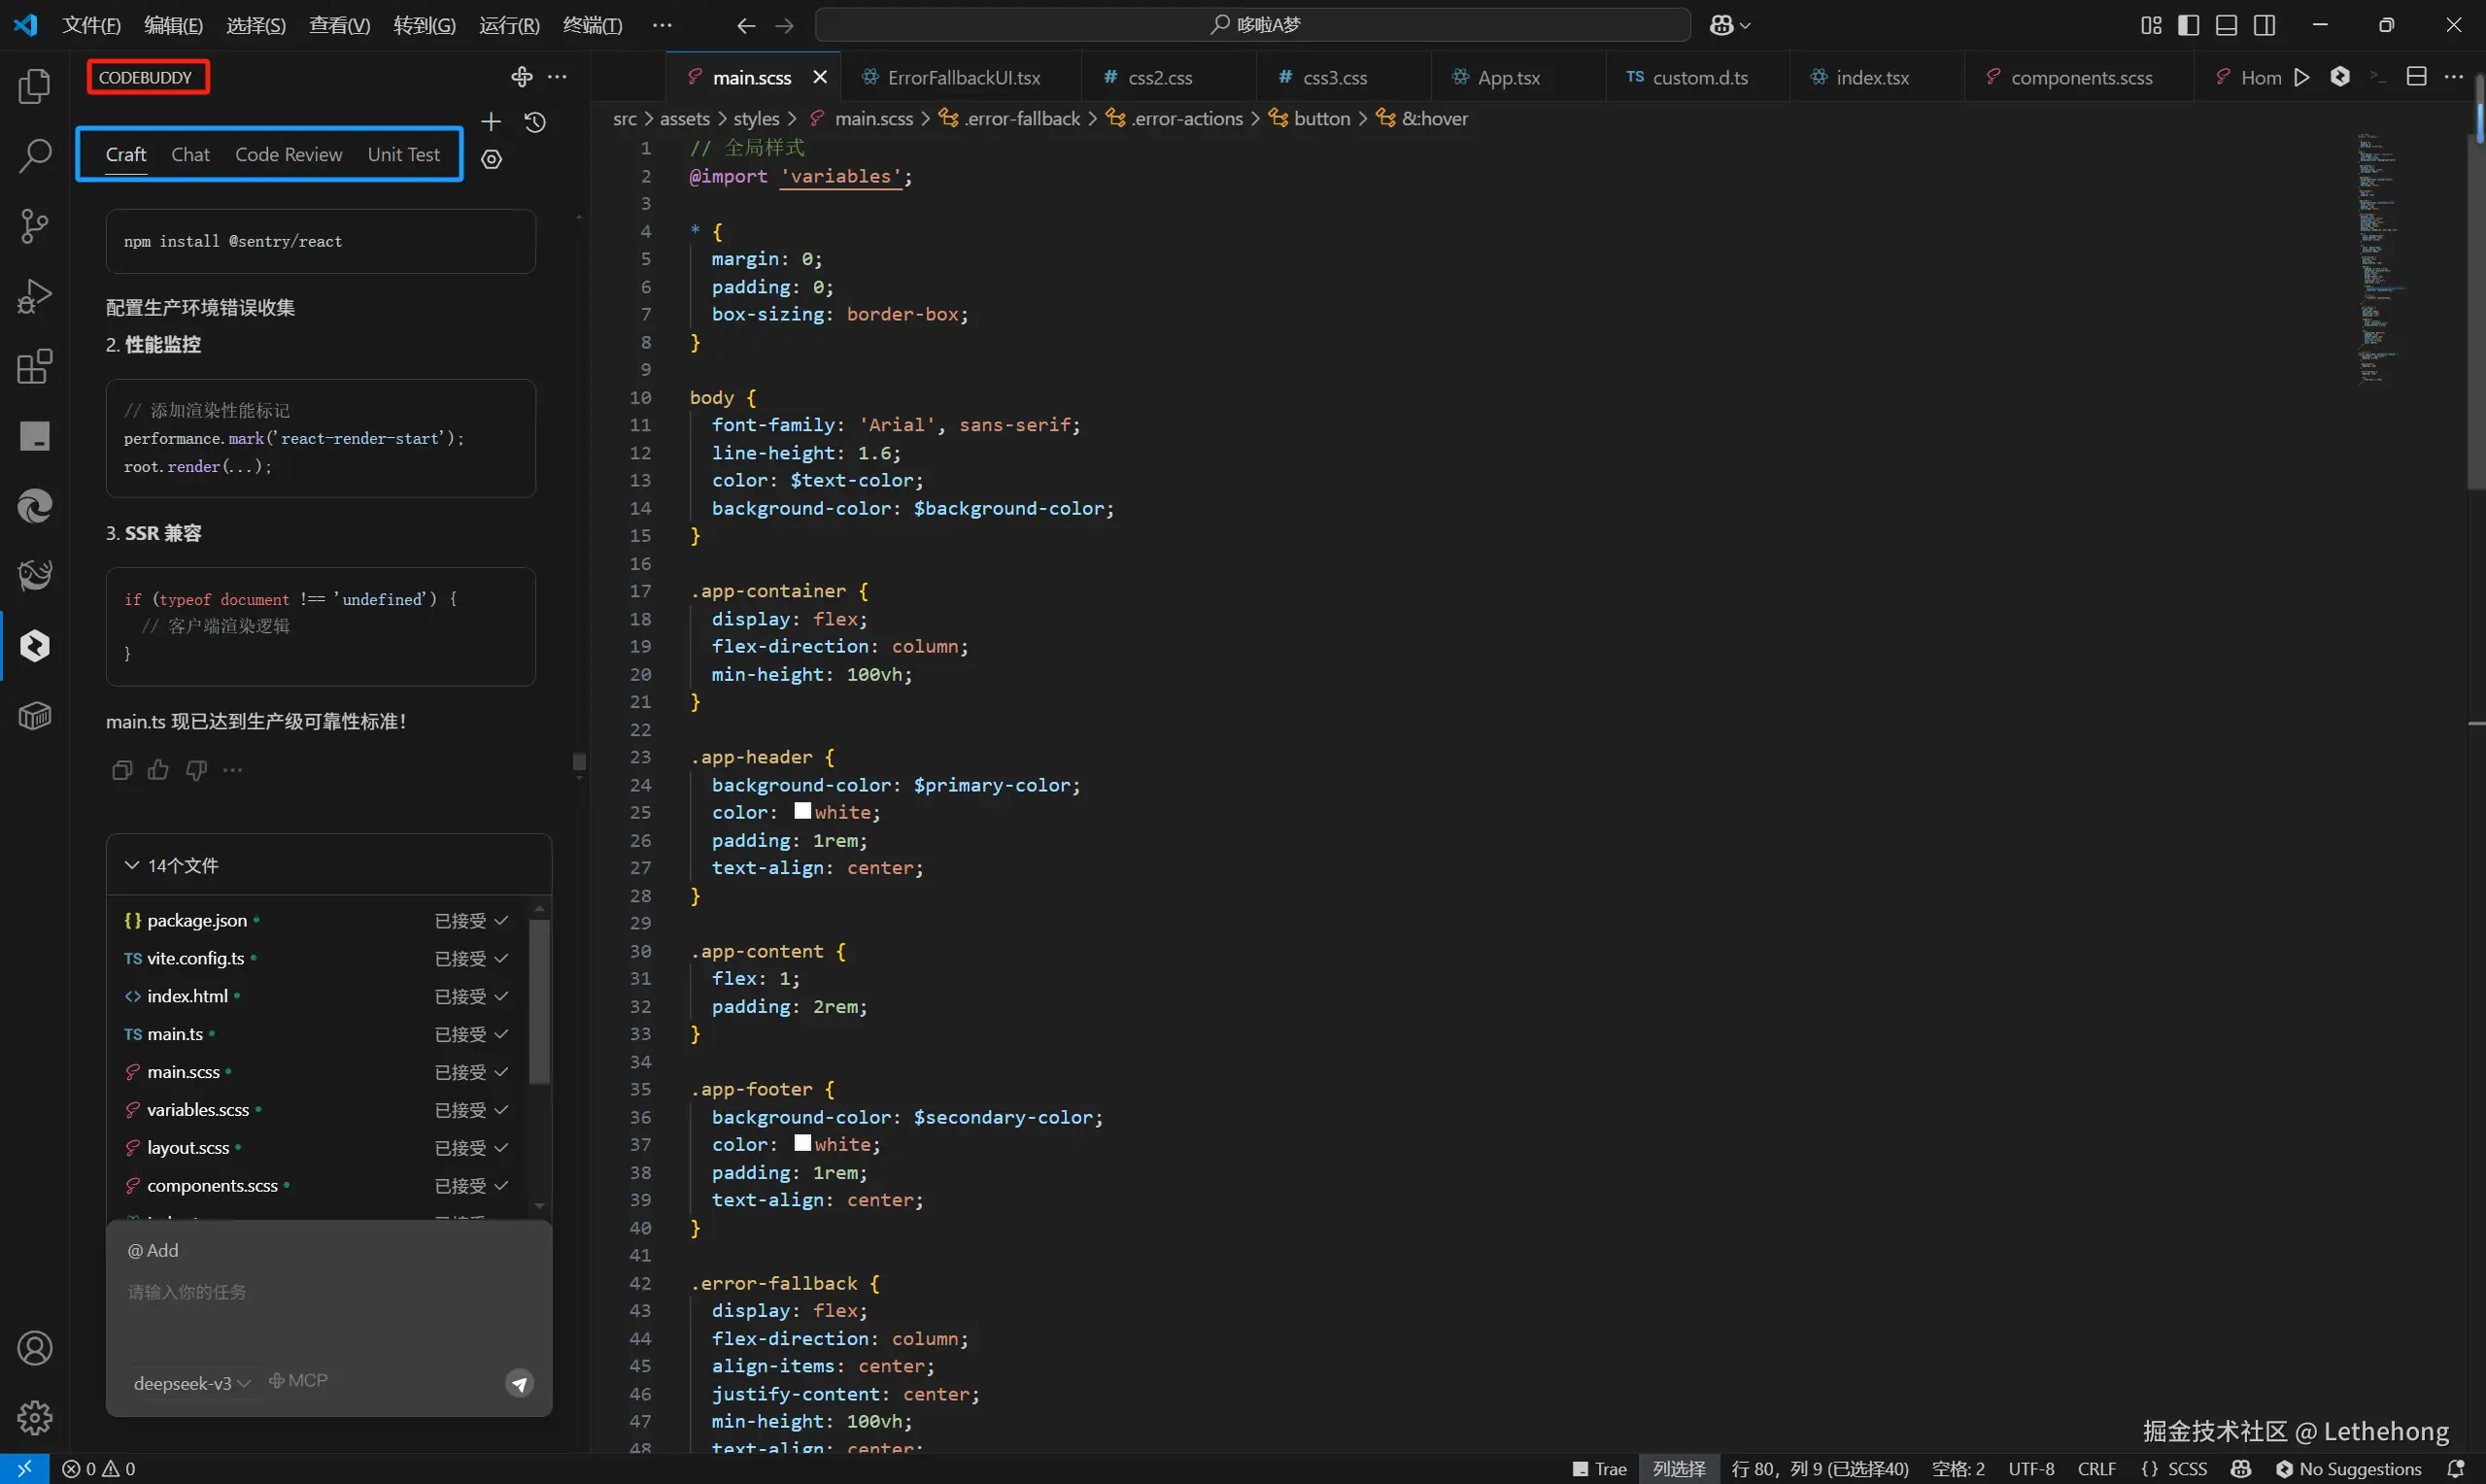Open the Explorer view in activity bar
Image resolution: width=2486 pixels, height=1484 pixels.
[x=35, y=87]
